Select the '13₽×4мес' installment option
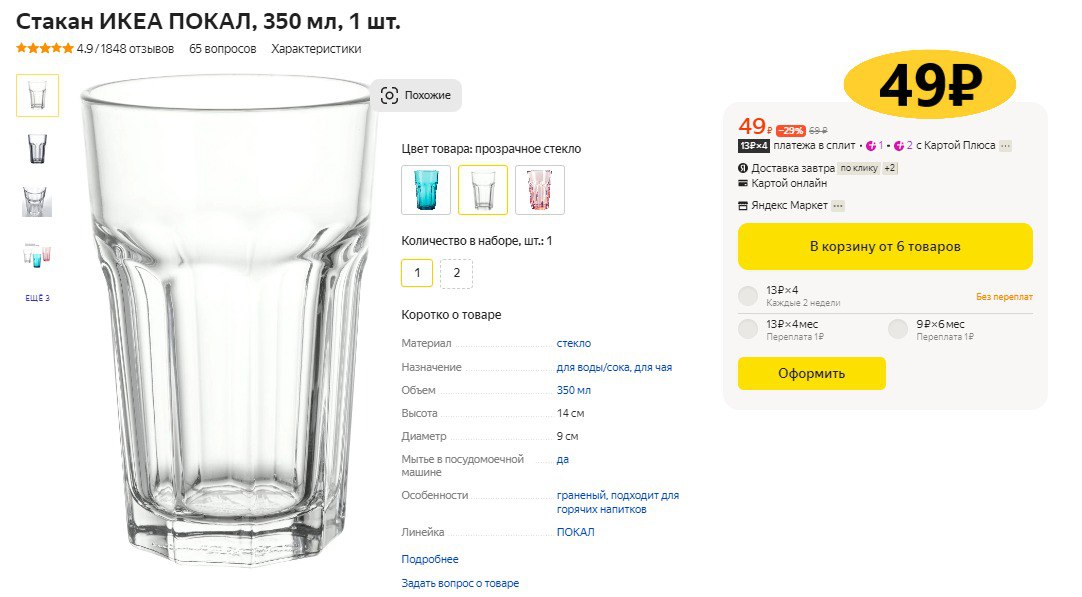 click(748, 330)
